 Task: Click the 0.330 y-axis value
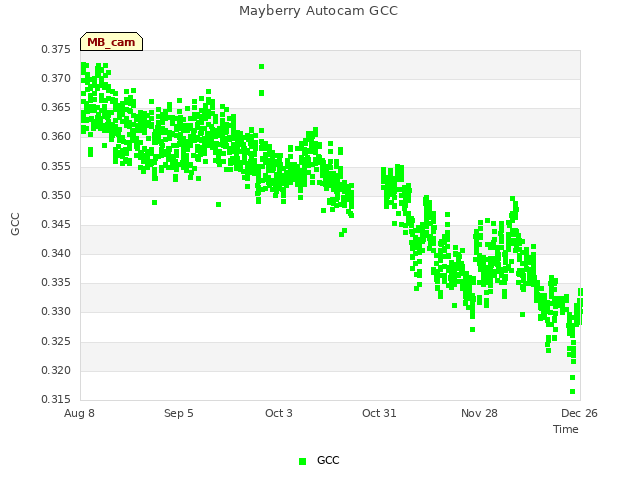point(56,312)
